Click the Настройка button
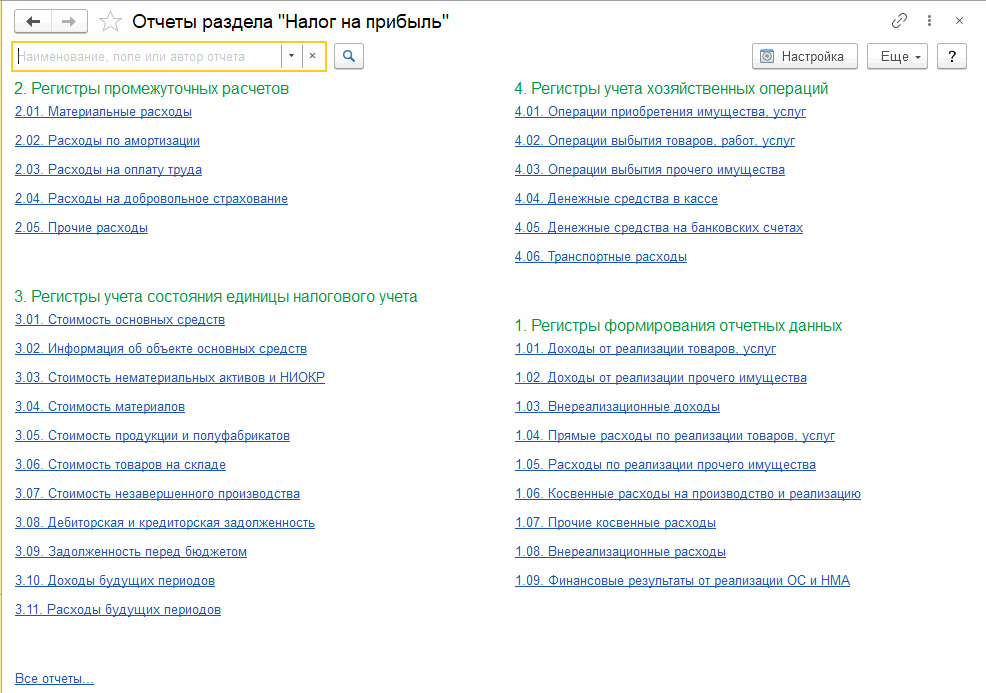 click(x=803, y=57)
